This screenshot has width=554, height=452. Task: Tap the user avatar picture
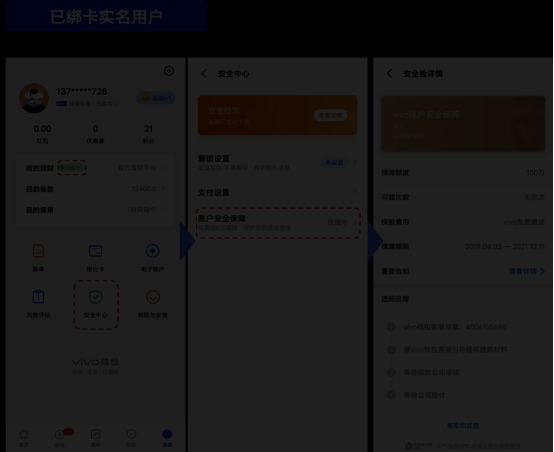pyautogui.click(x=34, y=98)
